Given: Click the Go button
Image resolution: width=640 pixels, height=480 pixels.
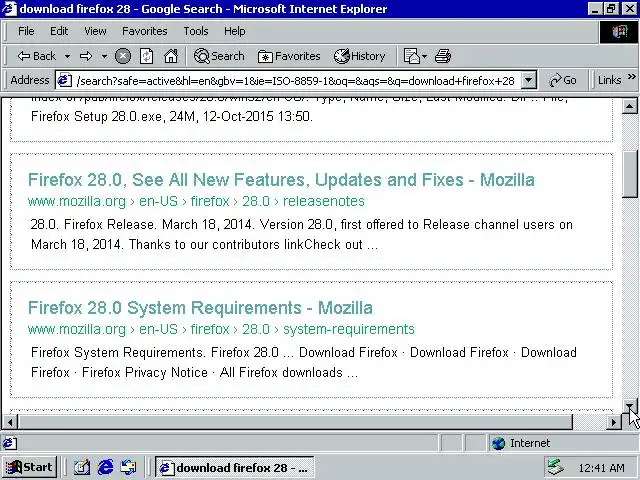Looking at the screenshot, I should click(563, 80).
